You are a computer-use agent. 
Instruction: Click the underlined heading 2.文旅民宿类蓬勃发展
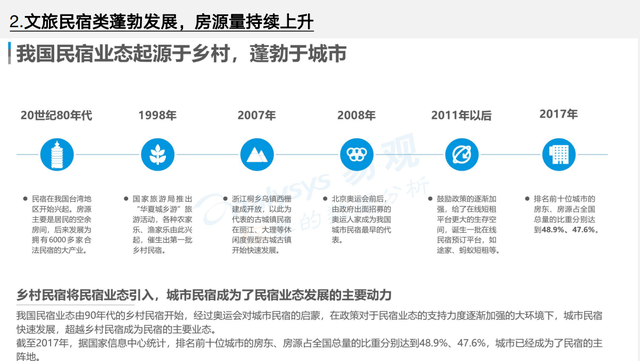point(162,22)
